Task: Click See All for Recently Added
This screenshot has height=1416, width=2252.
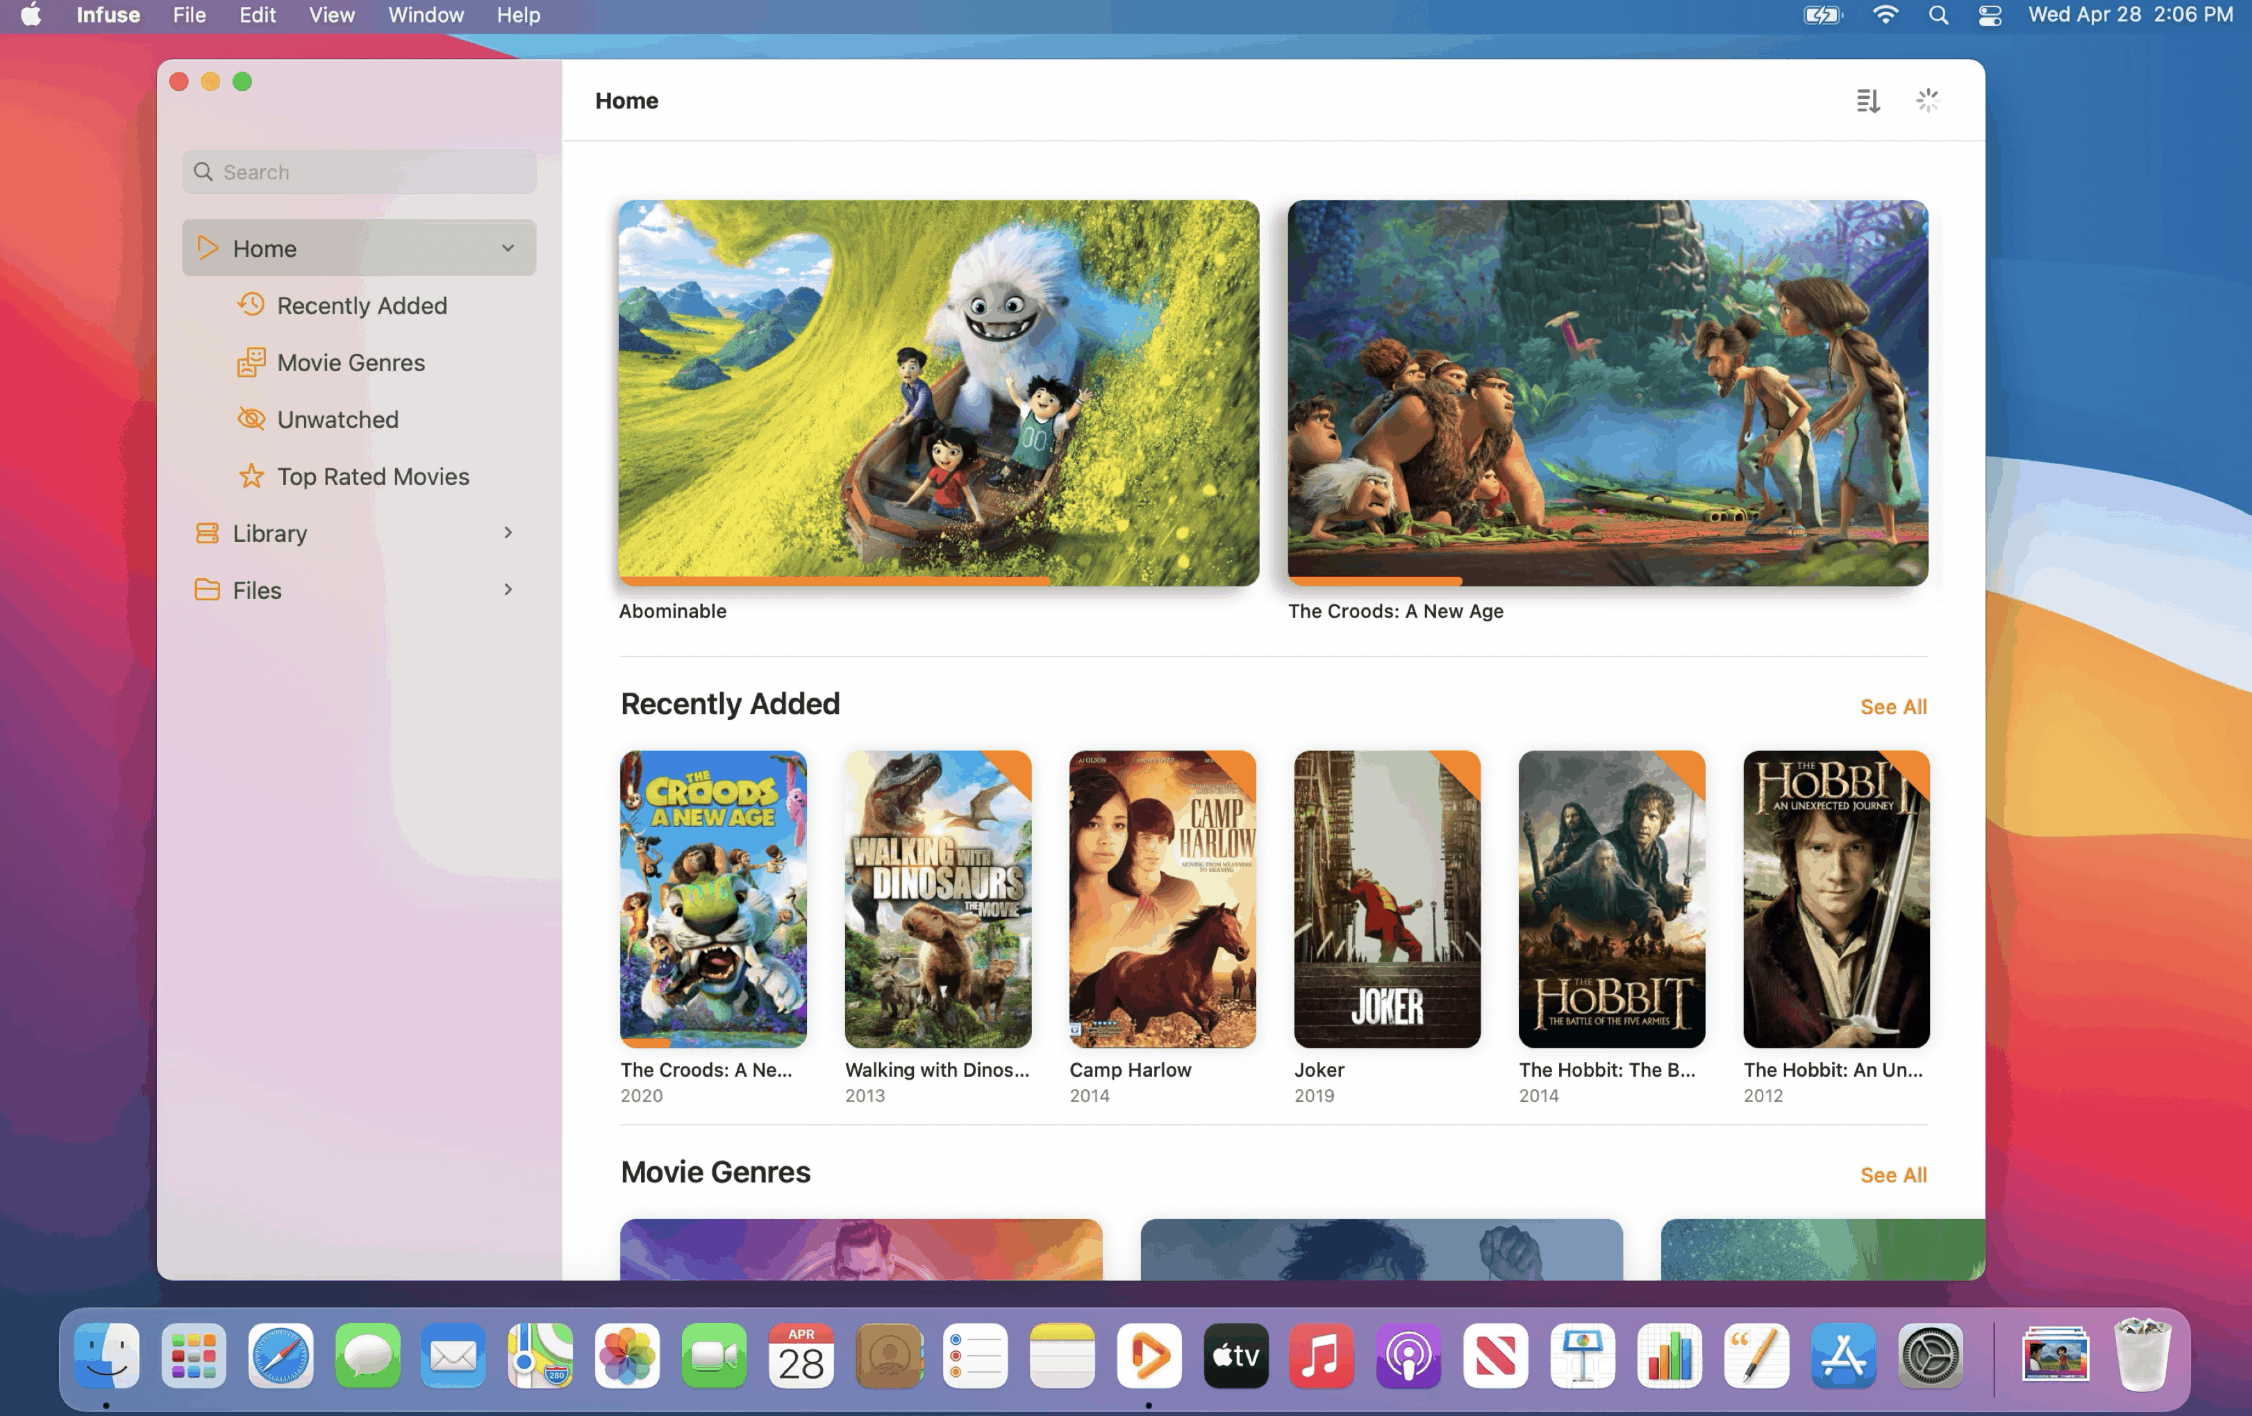Action: [x=1893, y=706]
